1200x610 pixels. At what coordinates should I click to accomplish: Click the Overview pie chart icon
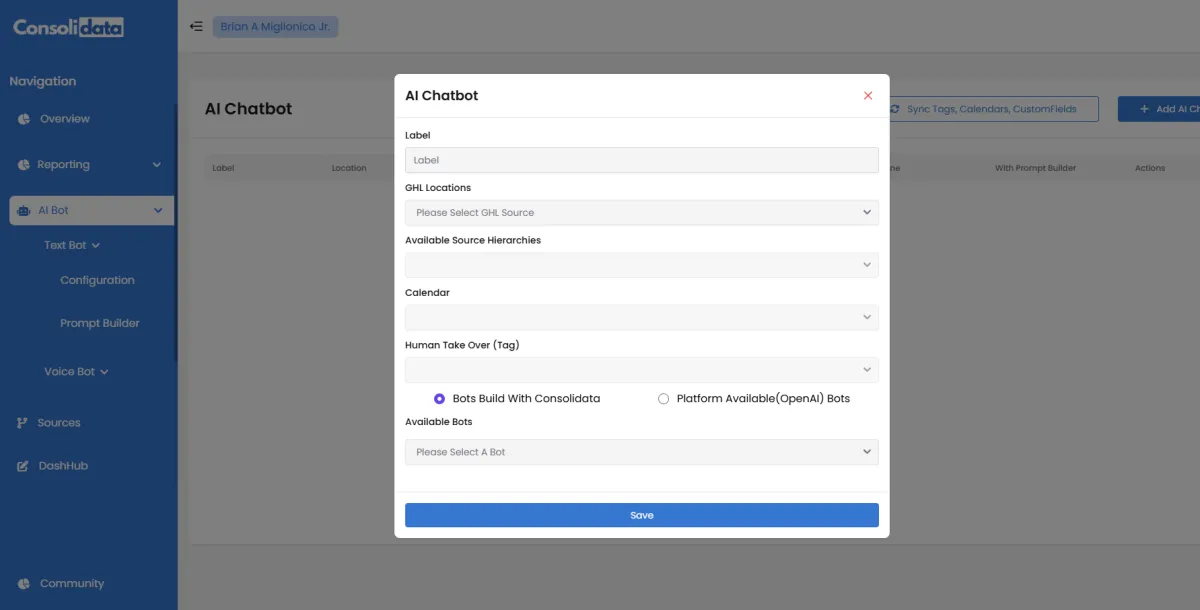24,119
